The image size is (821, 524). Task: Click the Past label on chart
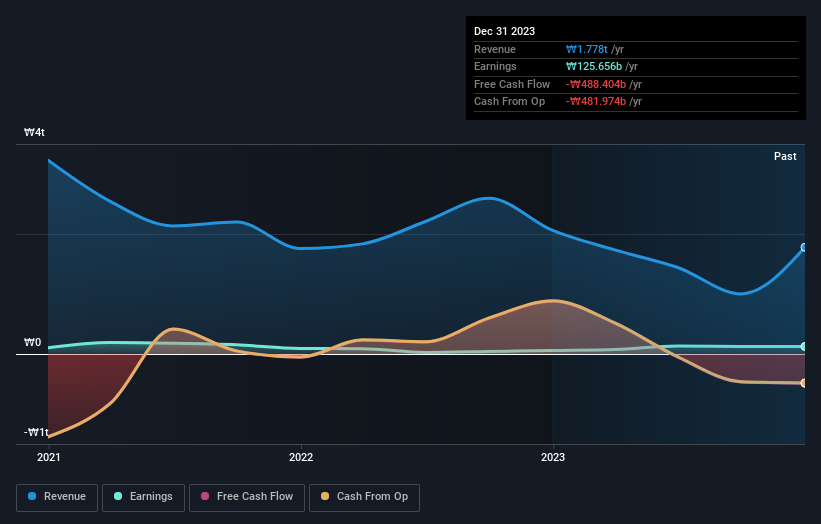(785, 157)
